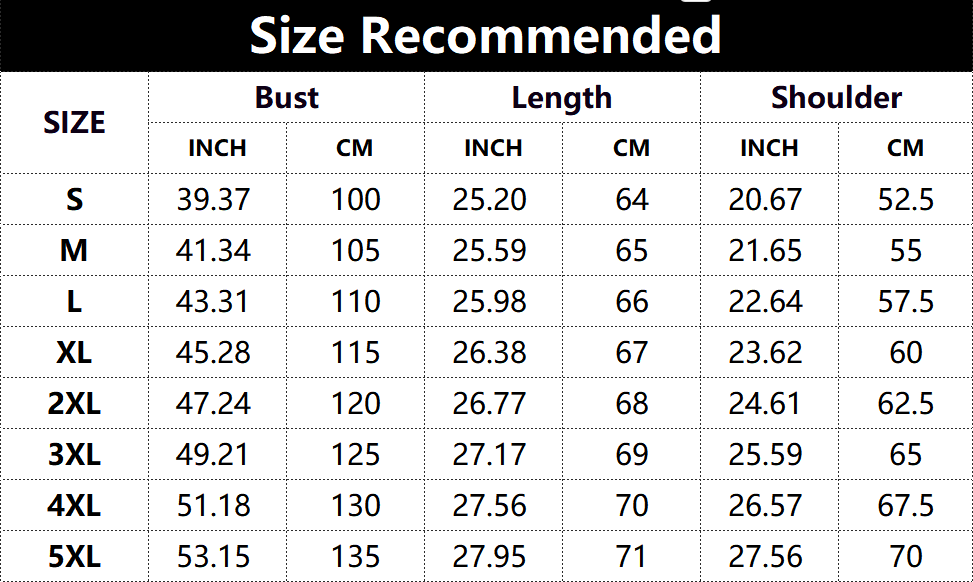The height and width of the screenshot is (582, 973).
Task: Click the Shoulder column header
Action: click(x=836, y=97)
